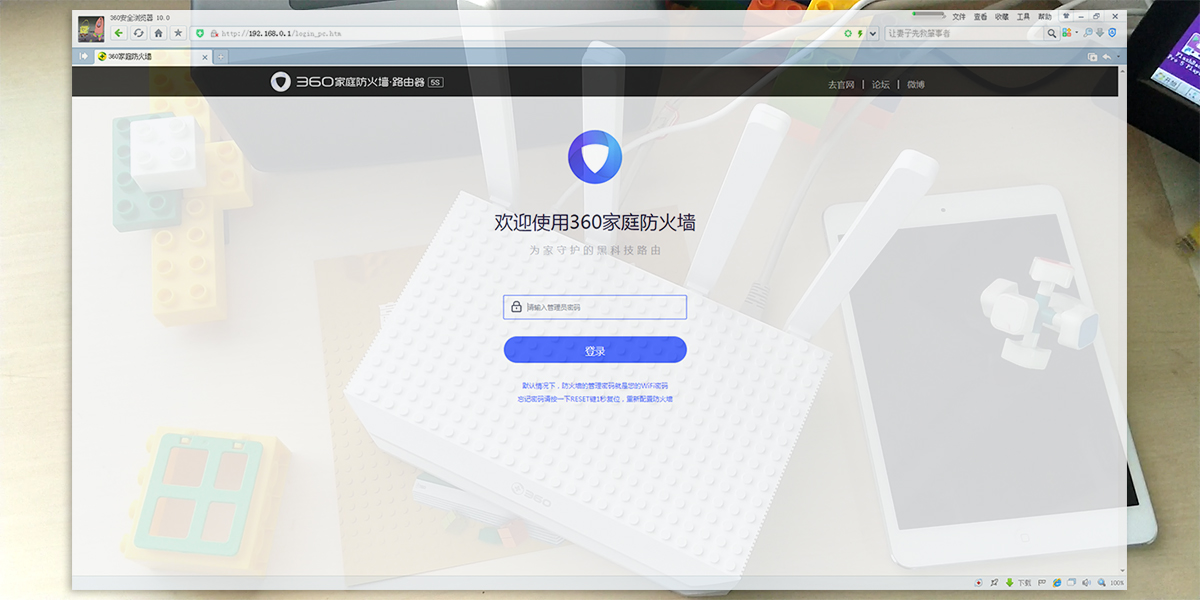
Task: Reload the page with the refresh icon
Action: [139, 33]
